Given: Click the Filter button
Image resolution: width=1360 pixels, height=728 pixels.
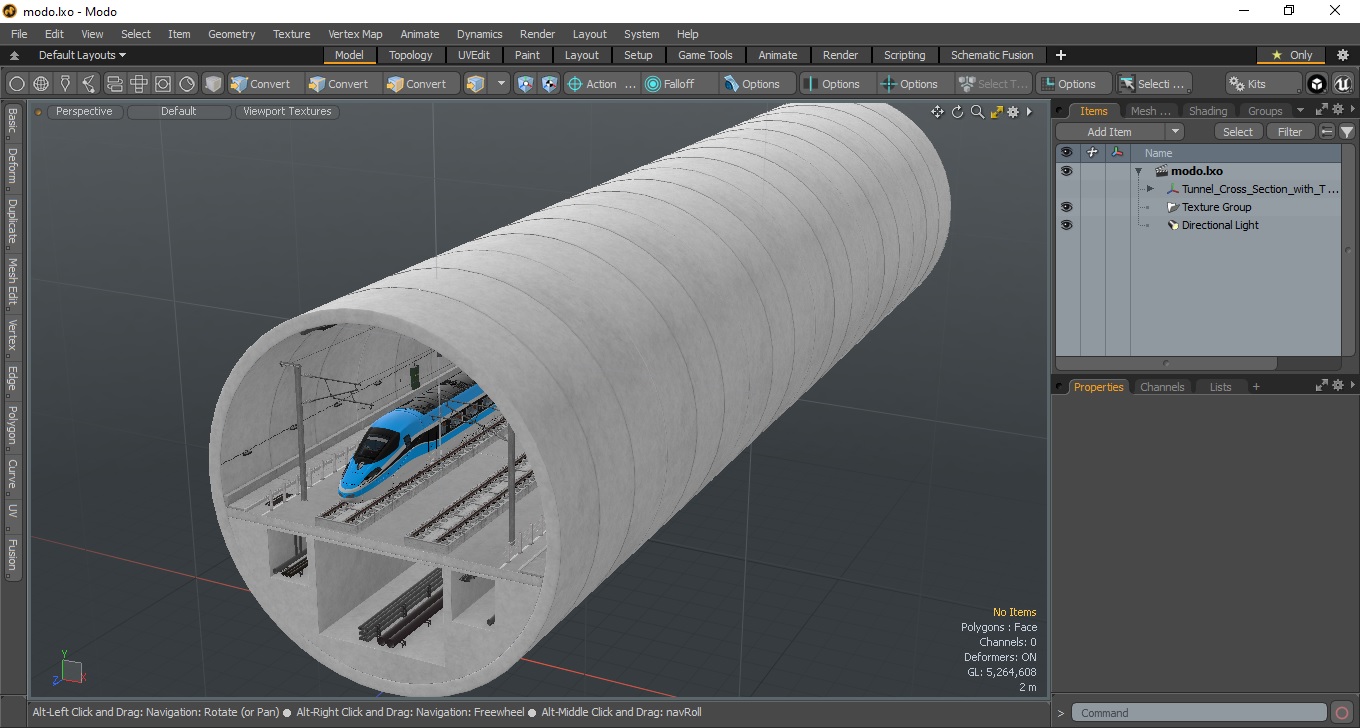Looking at the screenshot, I should [x=1290, y=132].
